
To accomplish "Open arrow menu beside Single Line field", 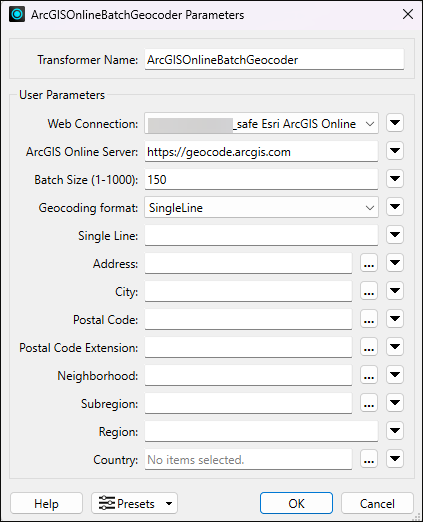I will pyautogui.click(x=395, y=235).
